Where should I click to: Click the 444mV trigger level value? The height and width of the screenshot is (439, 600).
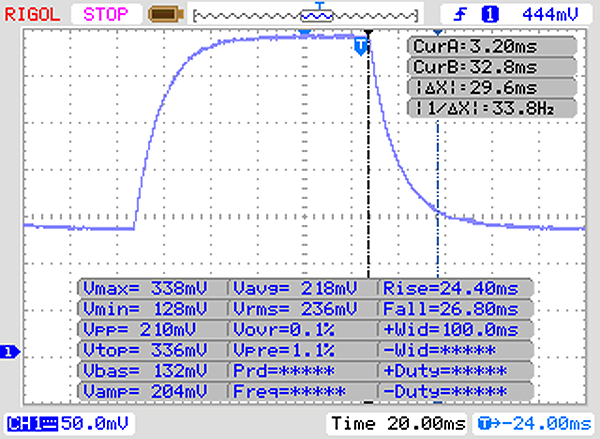click(550, 15)
